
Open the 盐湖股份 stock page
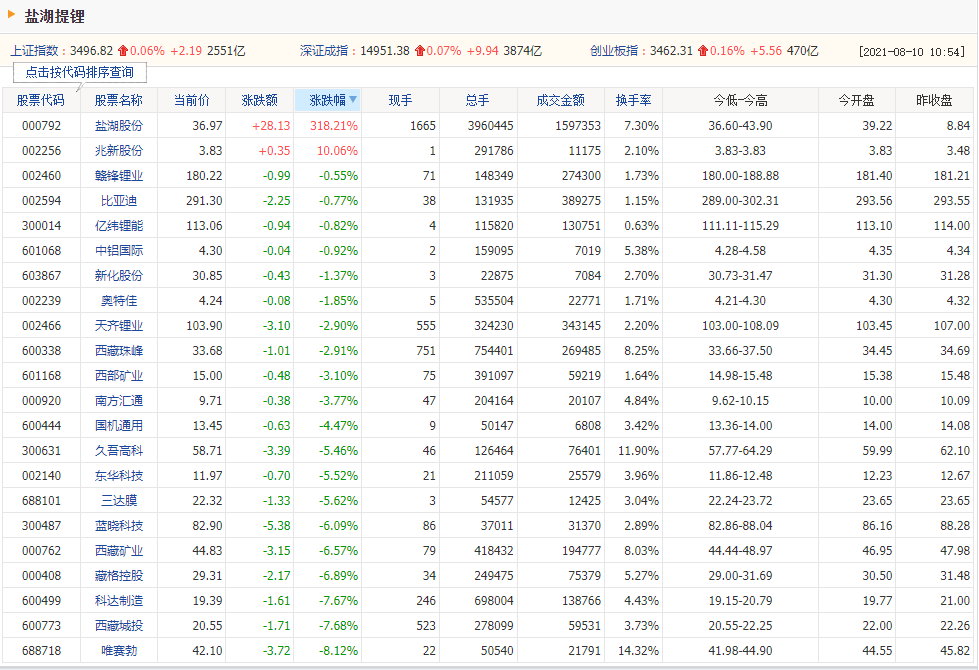point(119,126)
